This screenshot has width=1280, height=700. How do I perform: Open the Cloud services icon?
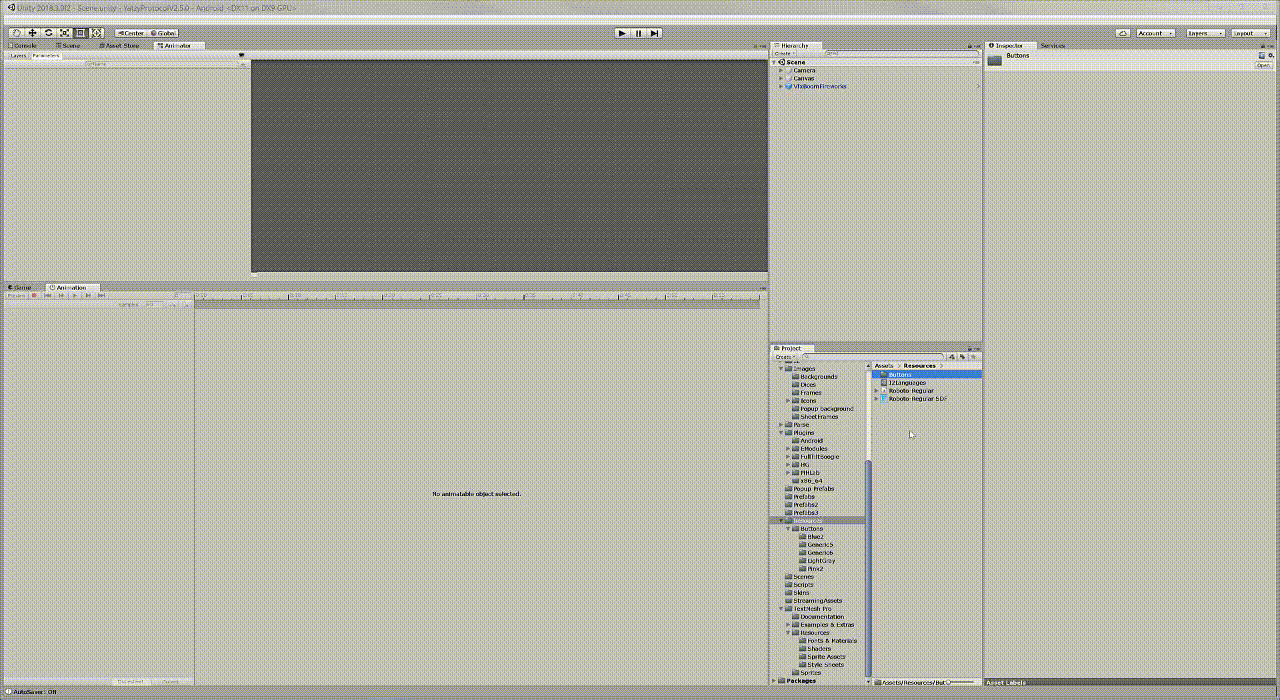click(x=1123, y=33)
